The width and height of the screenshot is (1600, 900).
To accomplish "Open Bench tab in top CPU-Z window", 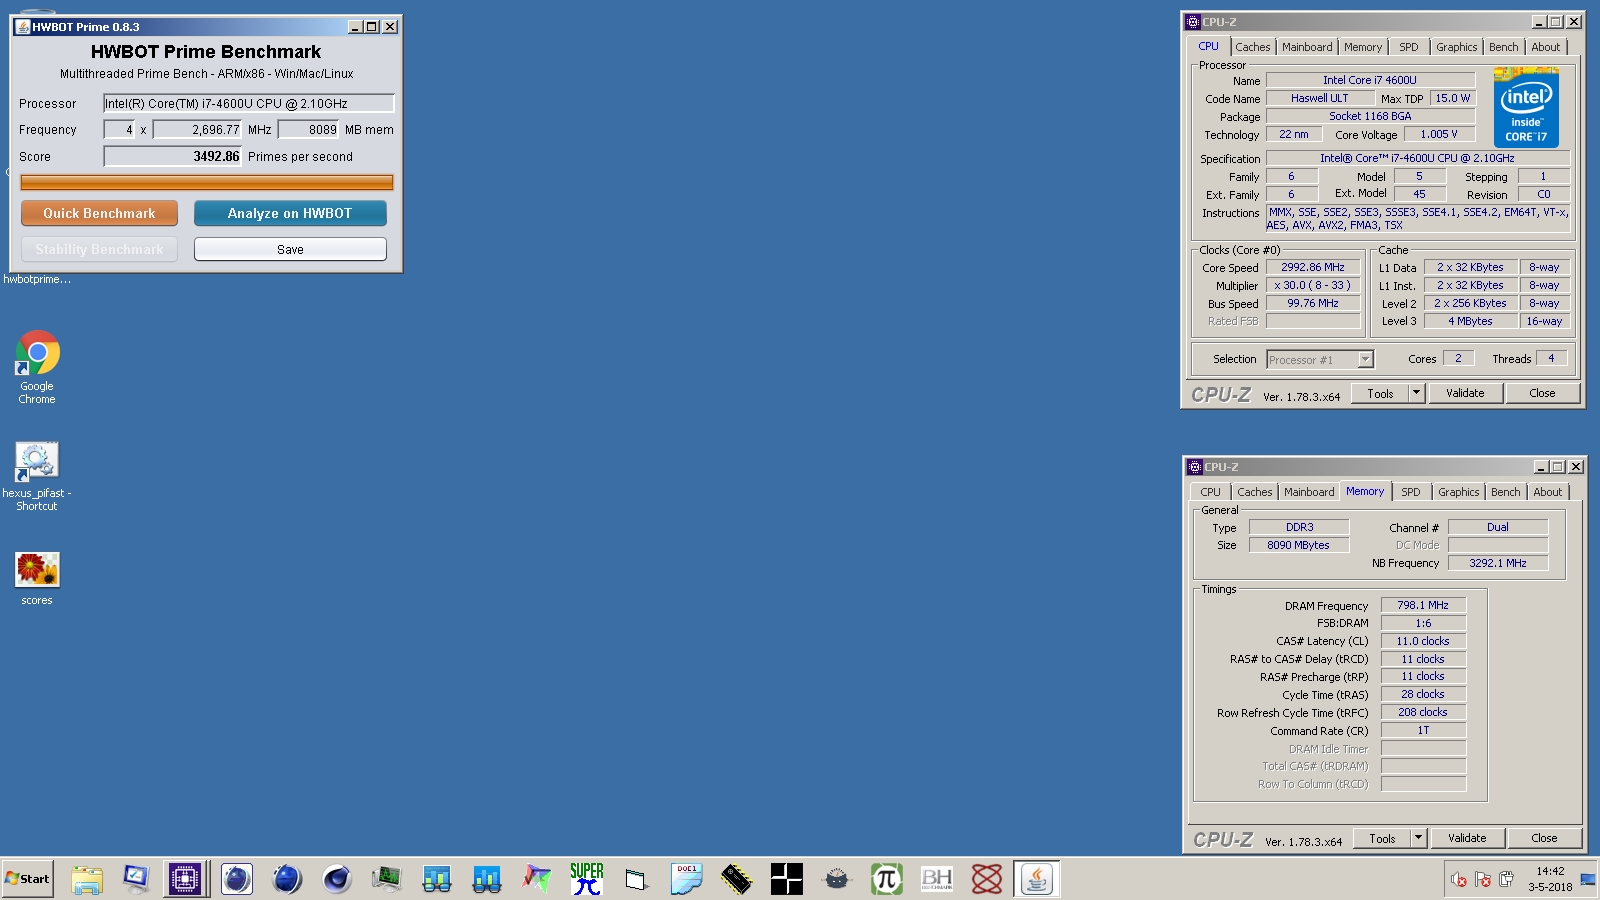I will pos(1503,47).
